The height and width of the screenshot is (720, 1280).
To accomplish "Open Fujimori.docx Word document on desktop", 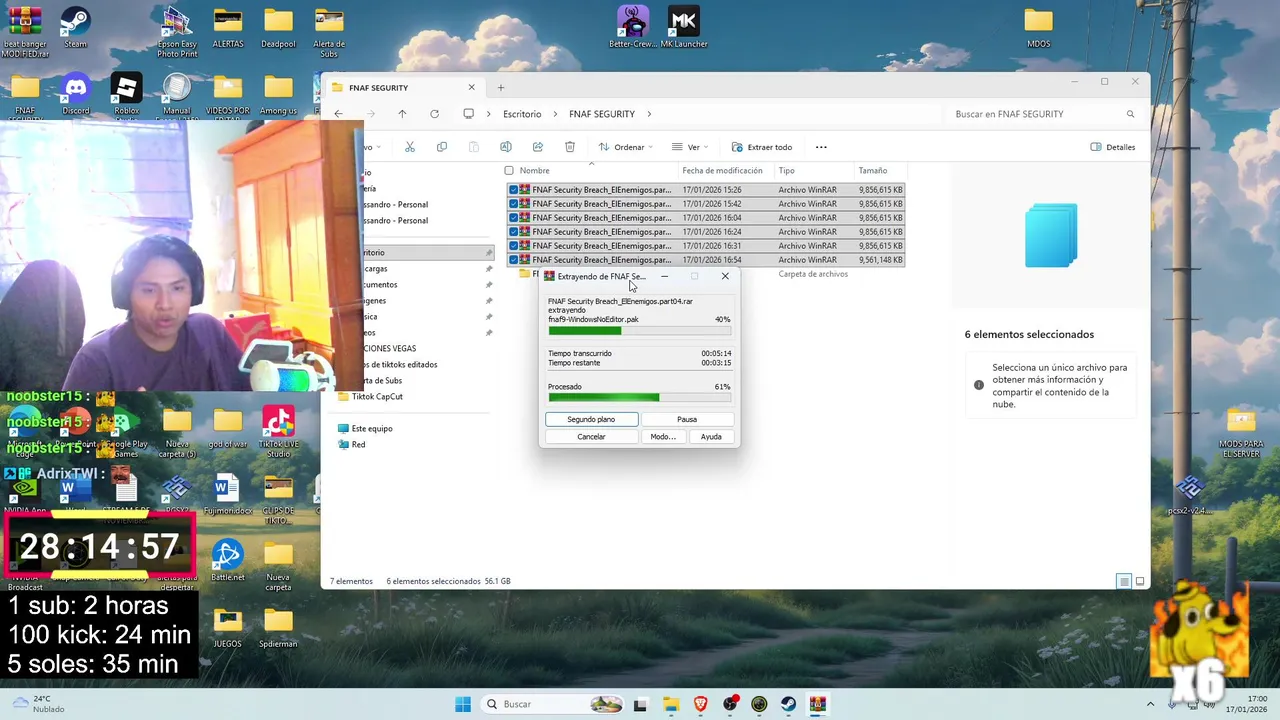I will pyautogui.click(x=227, y=495).
